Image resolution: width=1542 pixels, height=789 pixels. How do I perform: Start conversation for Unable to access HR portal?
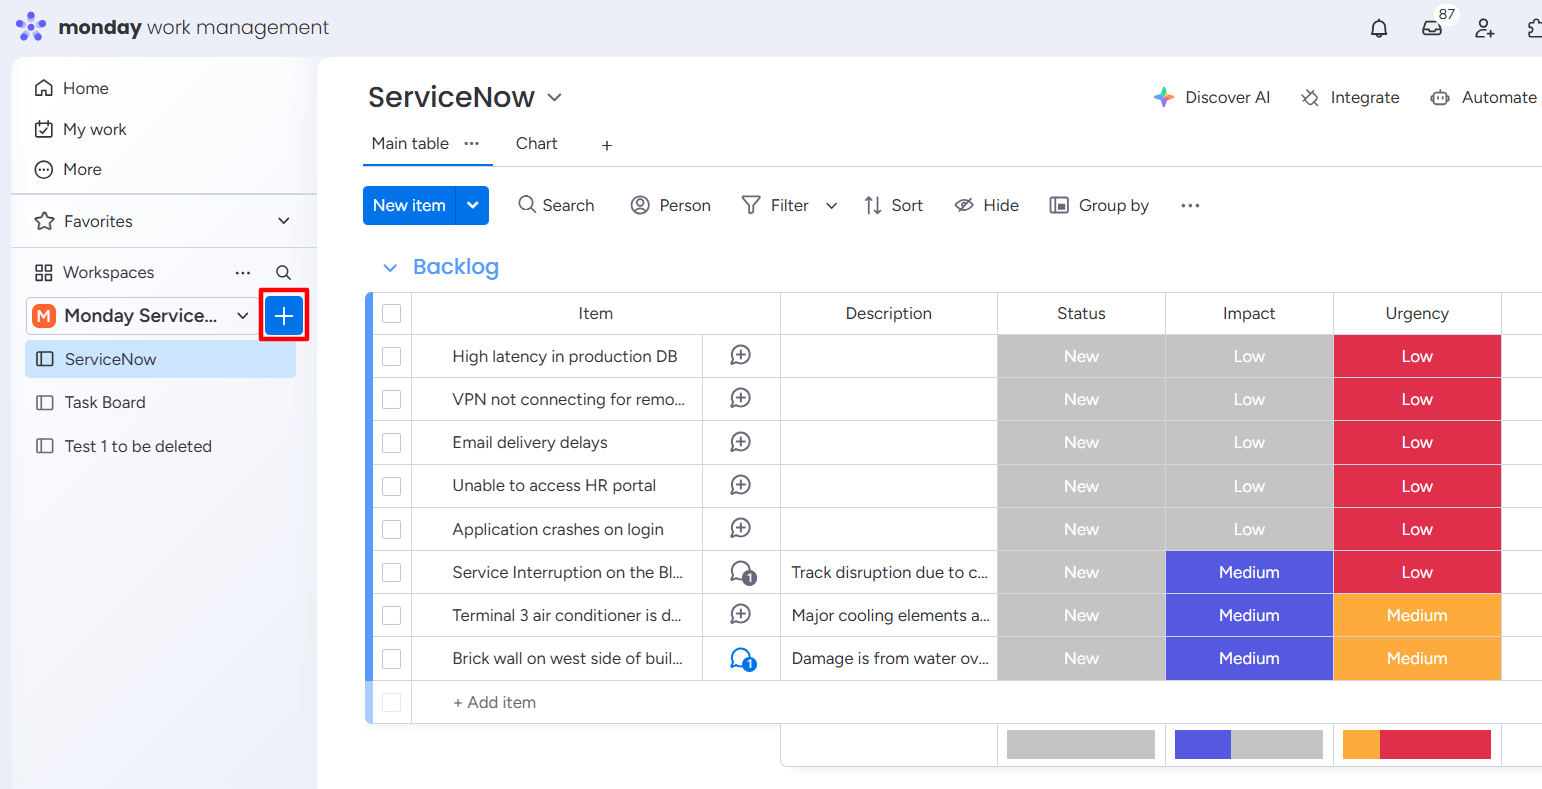tap(741, 485)
